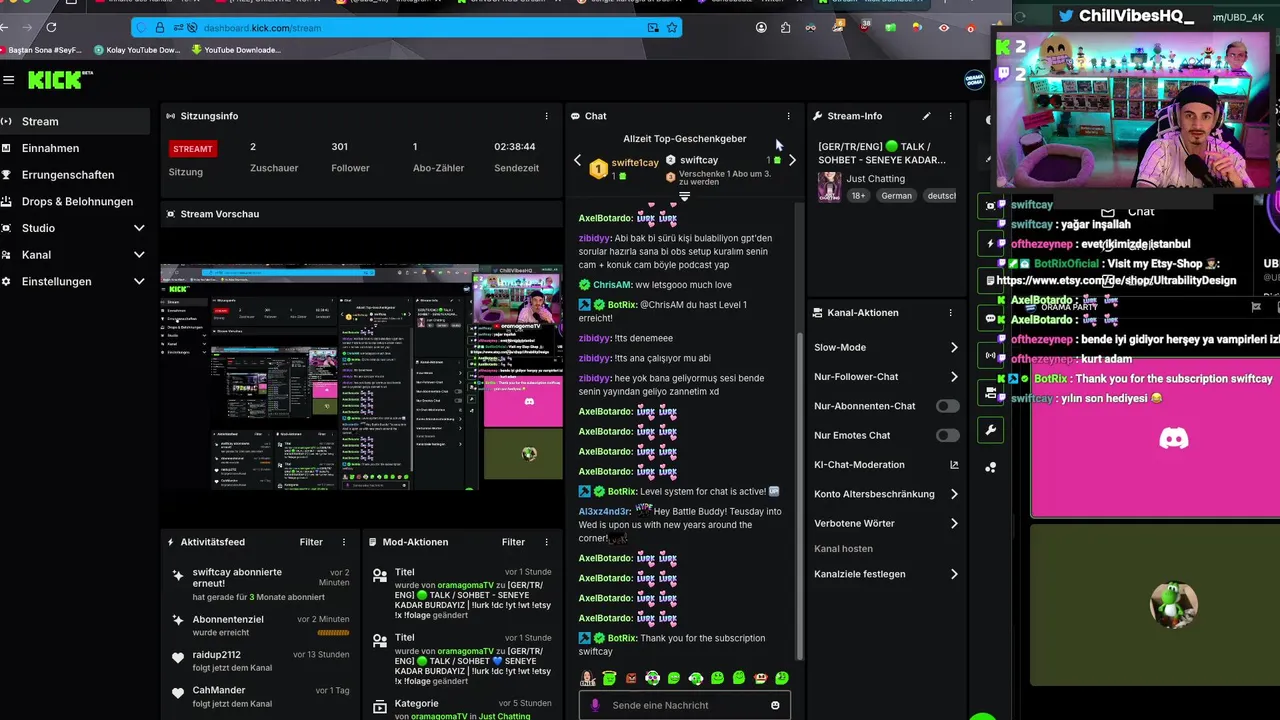Viewport: 1280px width, 720px height.
Task: Click the ChrisAM username in chat
Action: tap(613, 285)
